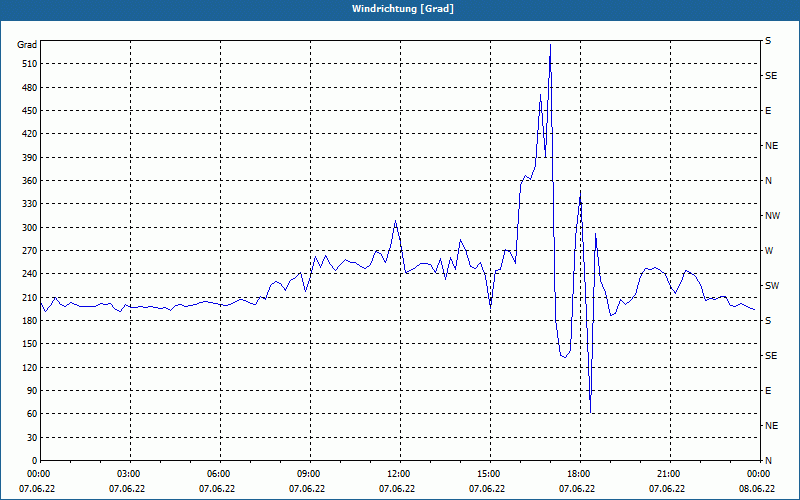Viewport: 800px width, 500px height.
Task: Click the 120 y-axis tick label
Action: coord(30,367)
